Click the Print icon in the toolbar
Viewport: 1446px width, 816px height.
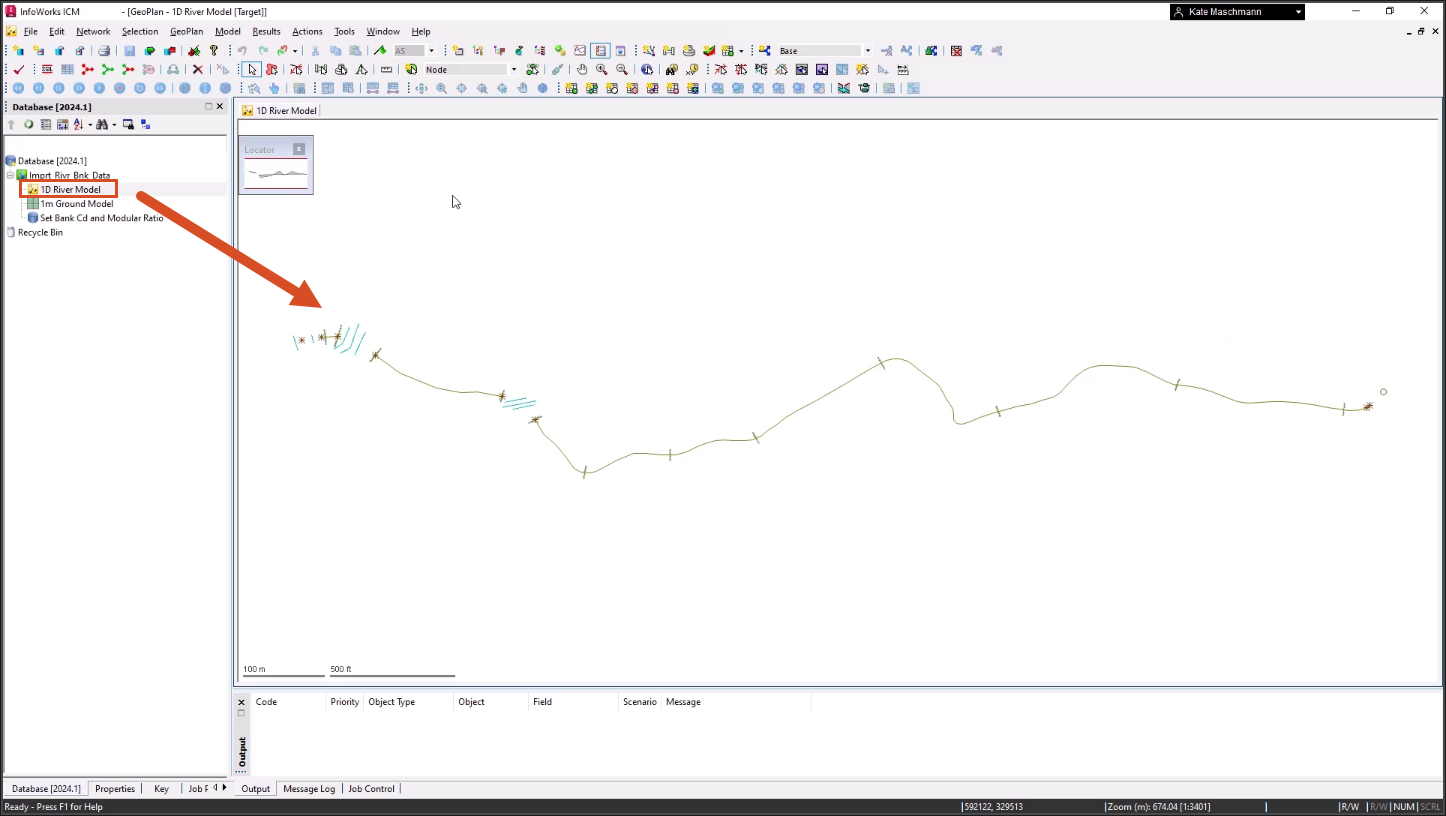(x=104, y=51)
